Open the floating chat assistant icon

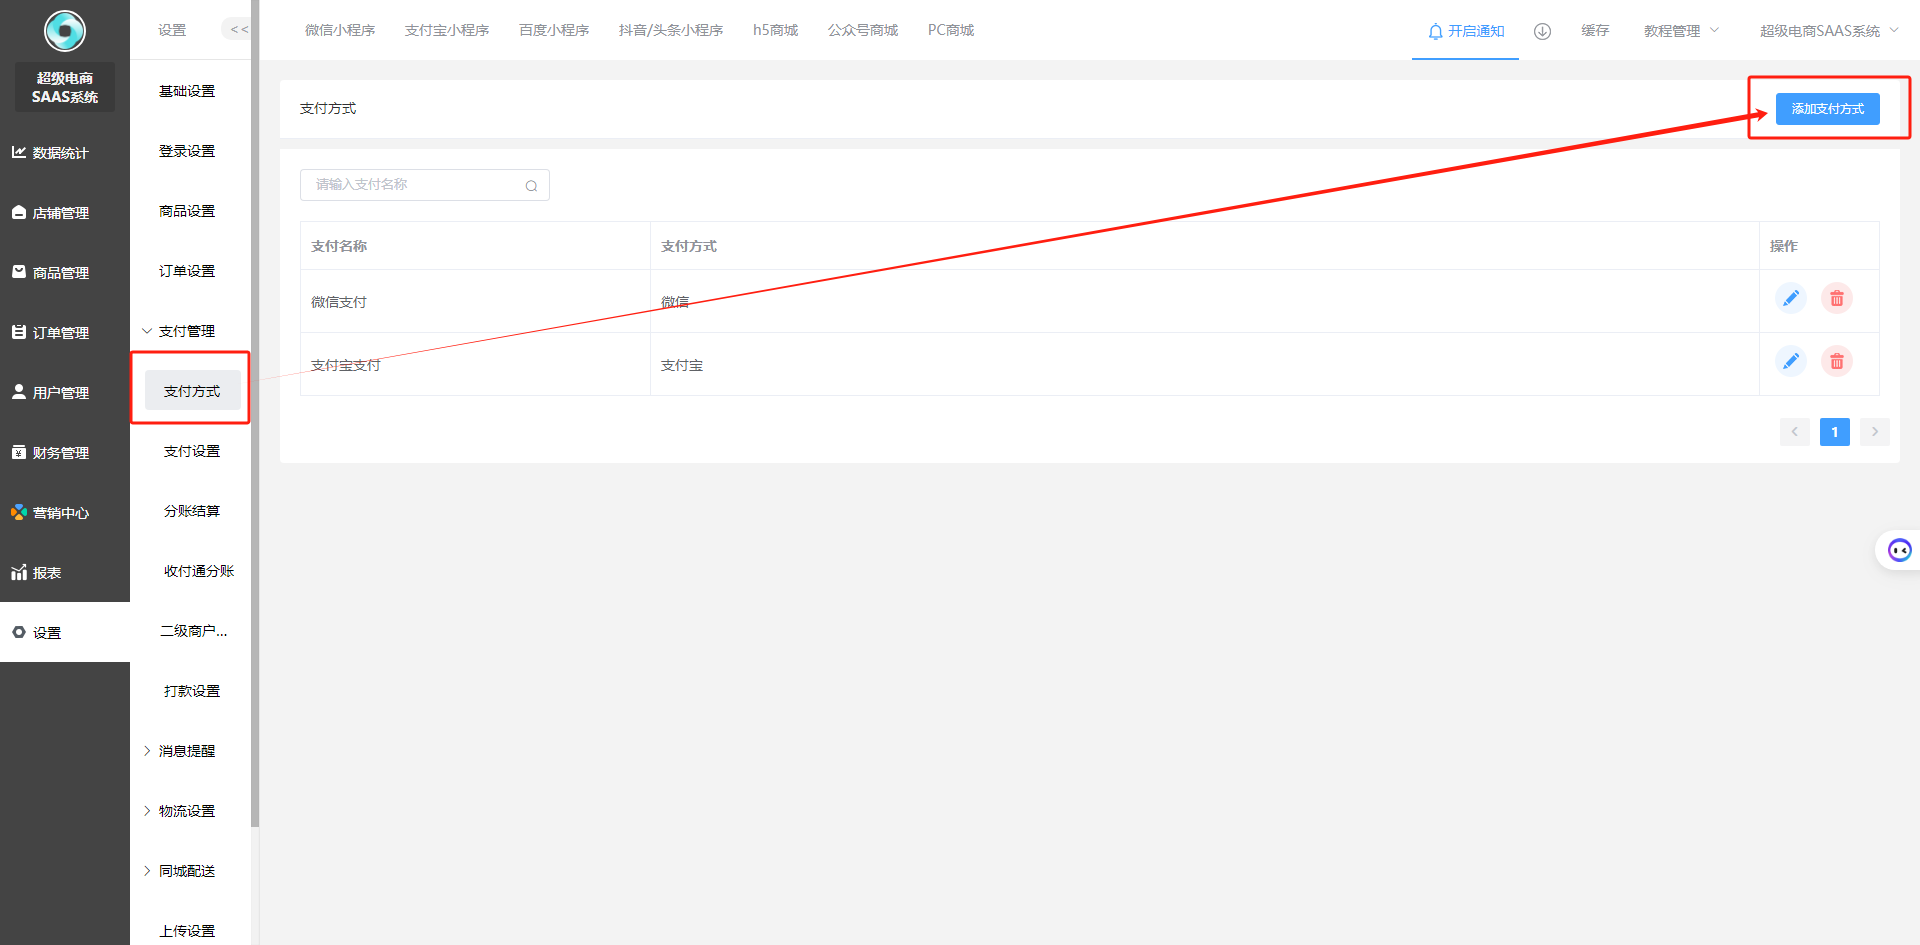click(1899, 550)
